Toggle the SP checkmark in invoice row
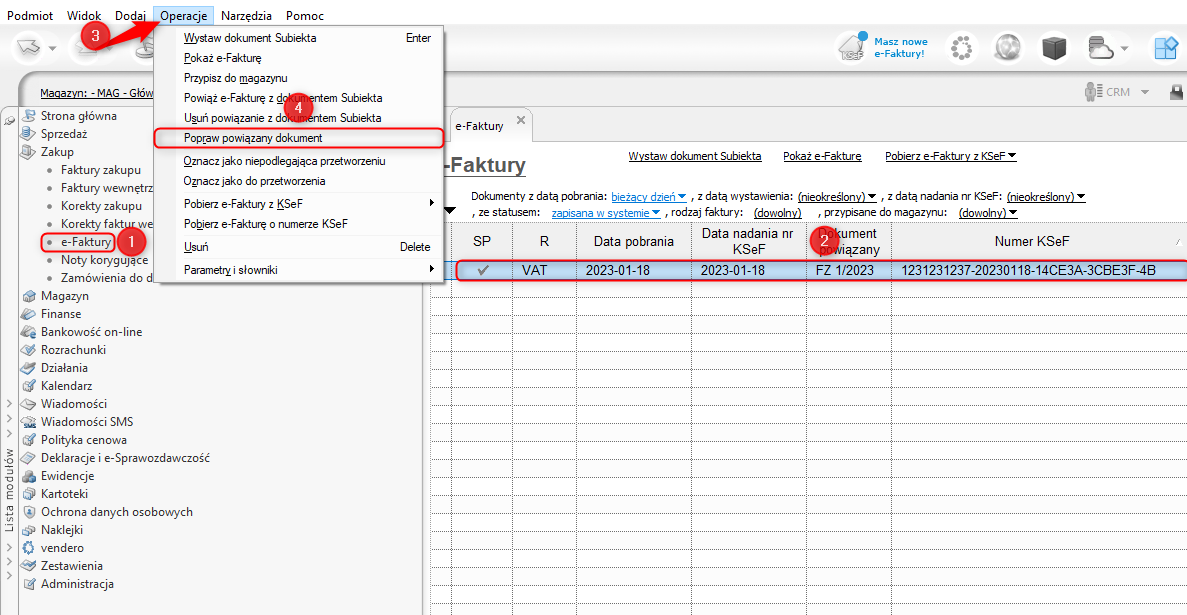 pyautogui.click(x=483, y=270)
